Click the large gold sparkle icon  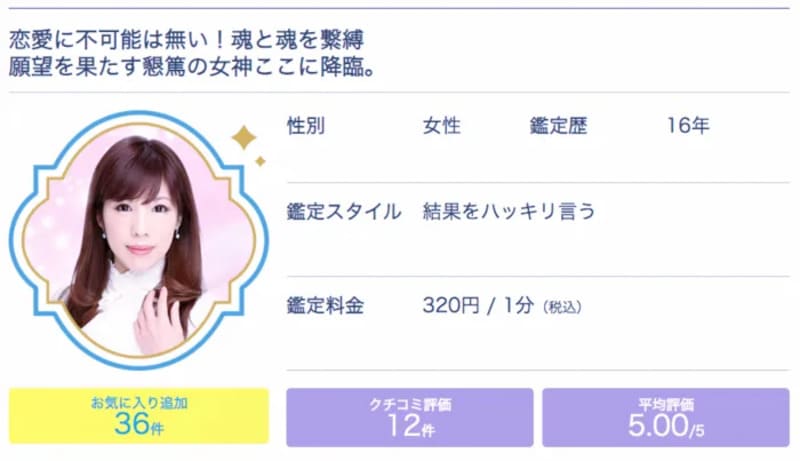(x=243, y=139)
